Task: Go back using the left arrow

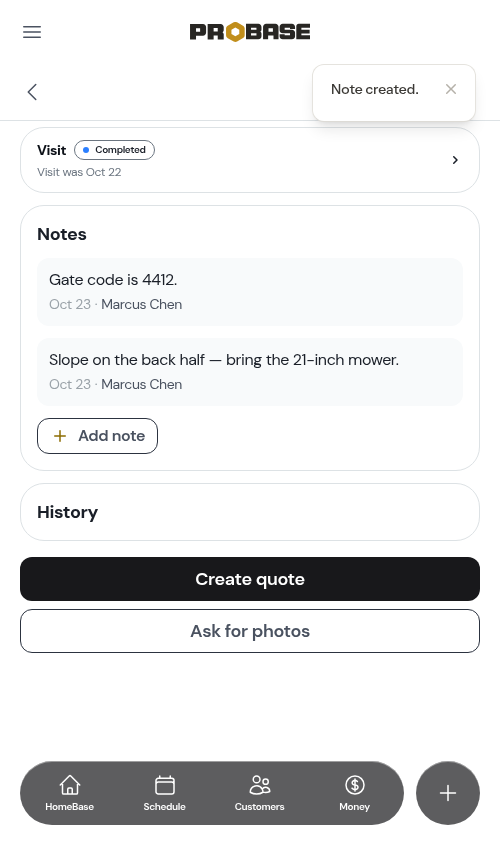Action: tap(32, 92)
